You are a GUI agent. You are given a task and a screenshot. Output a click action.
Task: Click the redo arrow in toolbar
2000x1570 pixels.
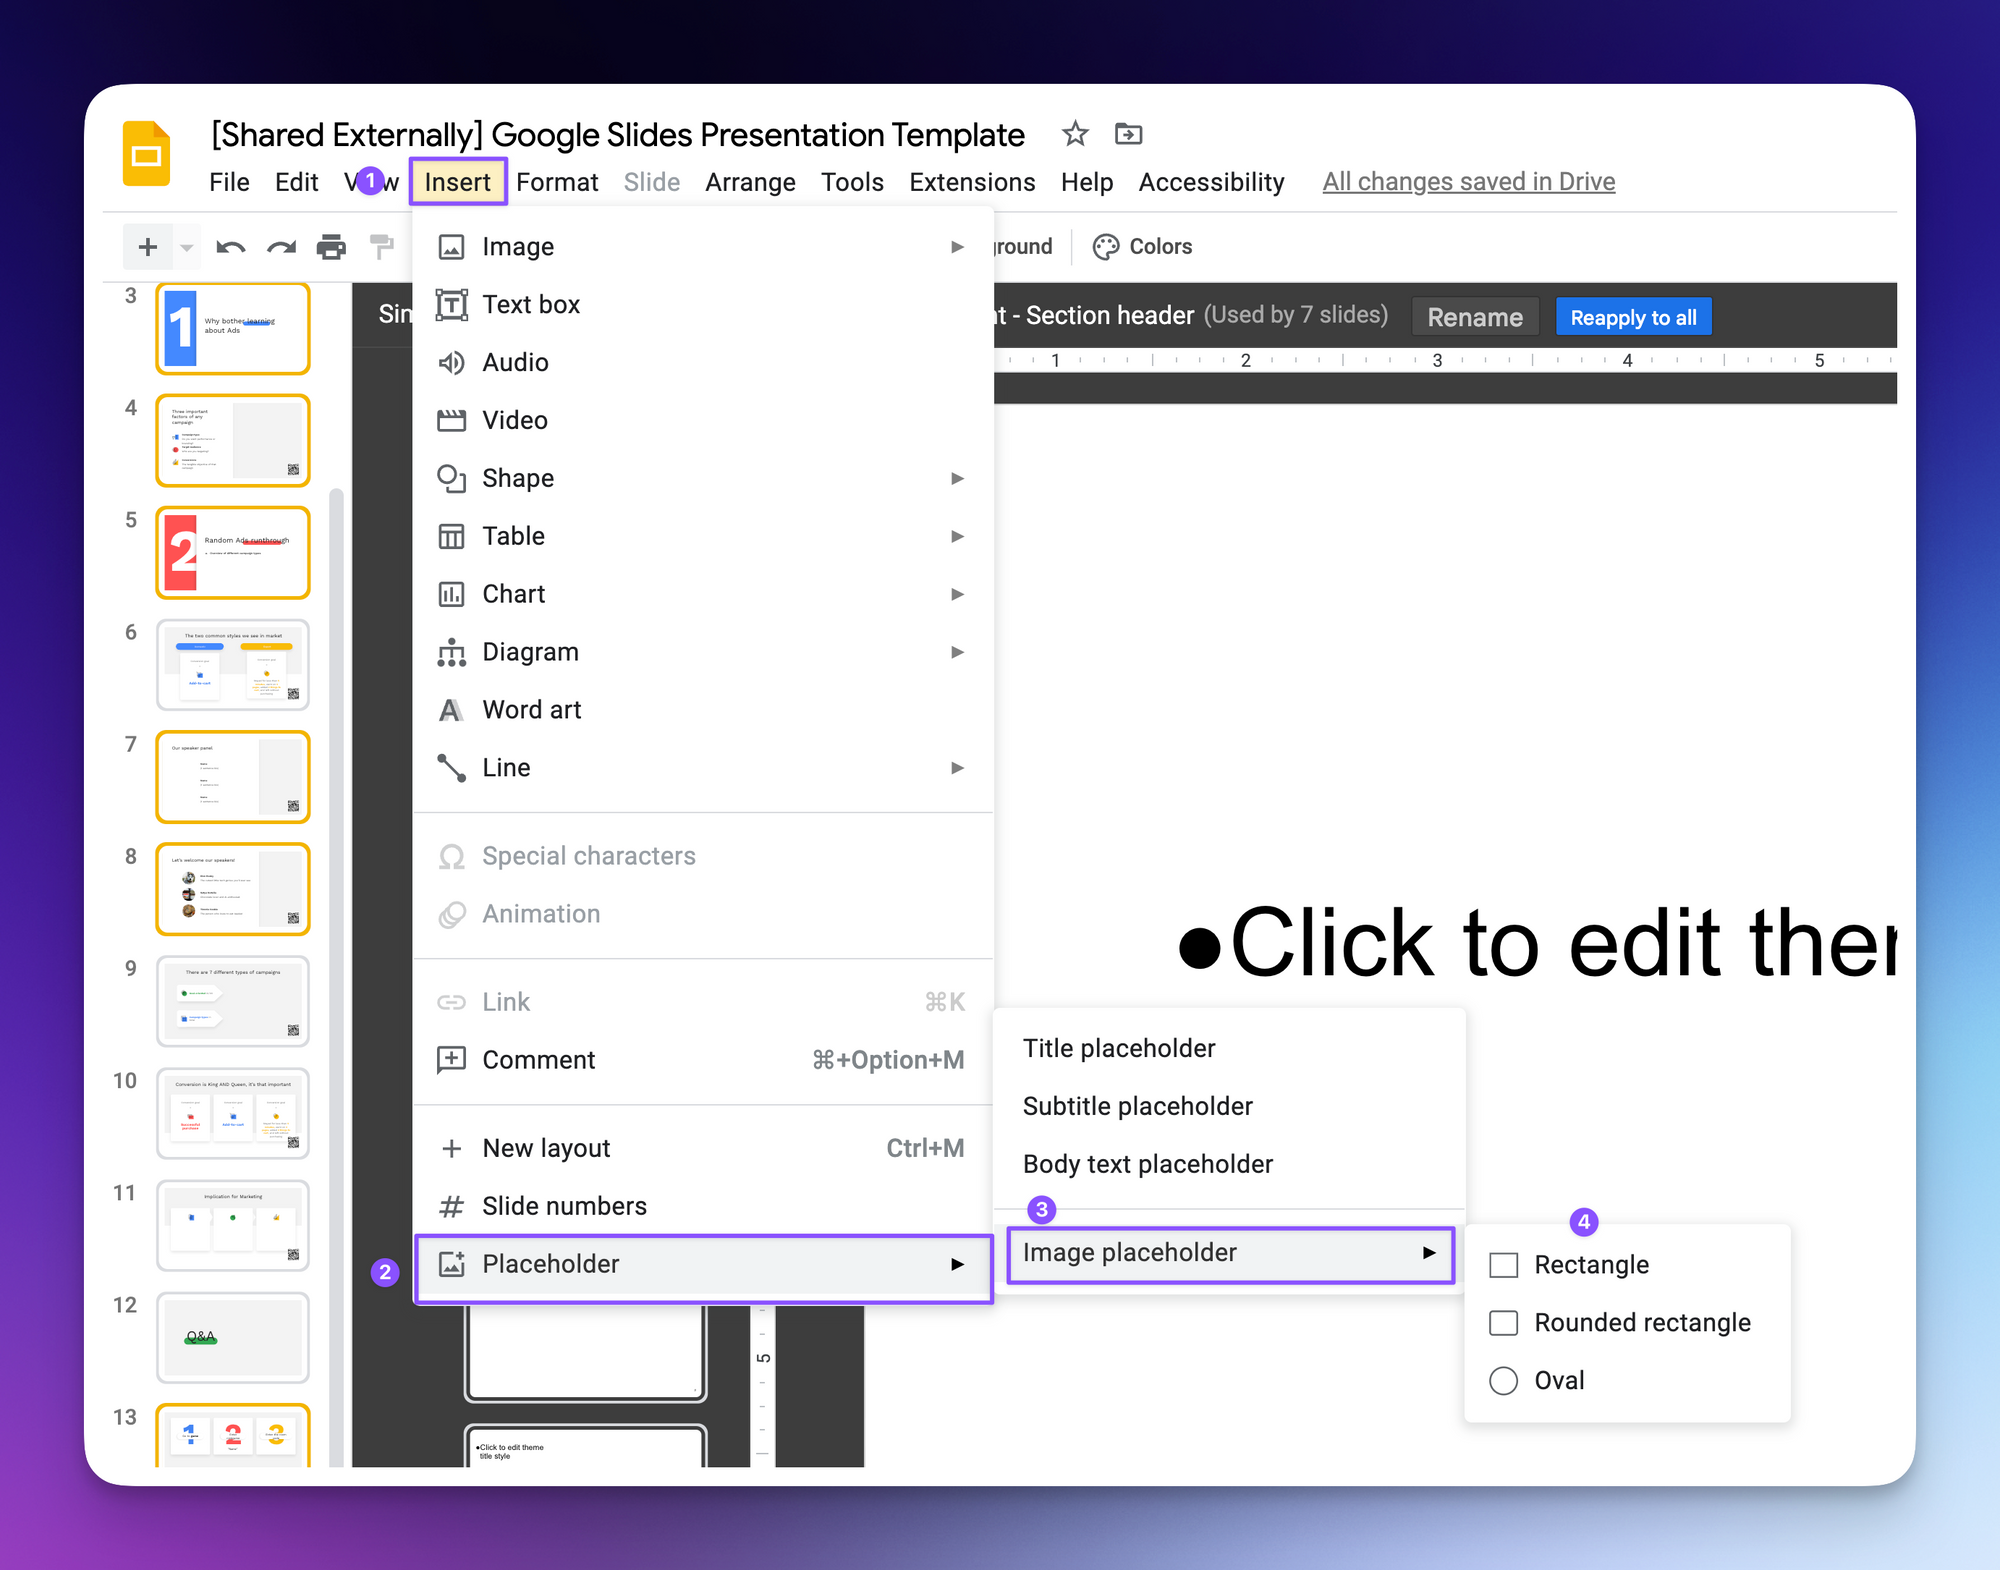(281, 247)
